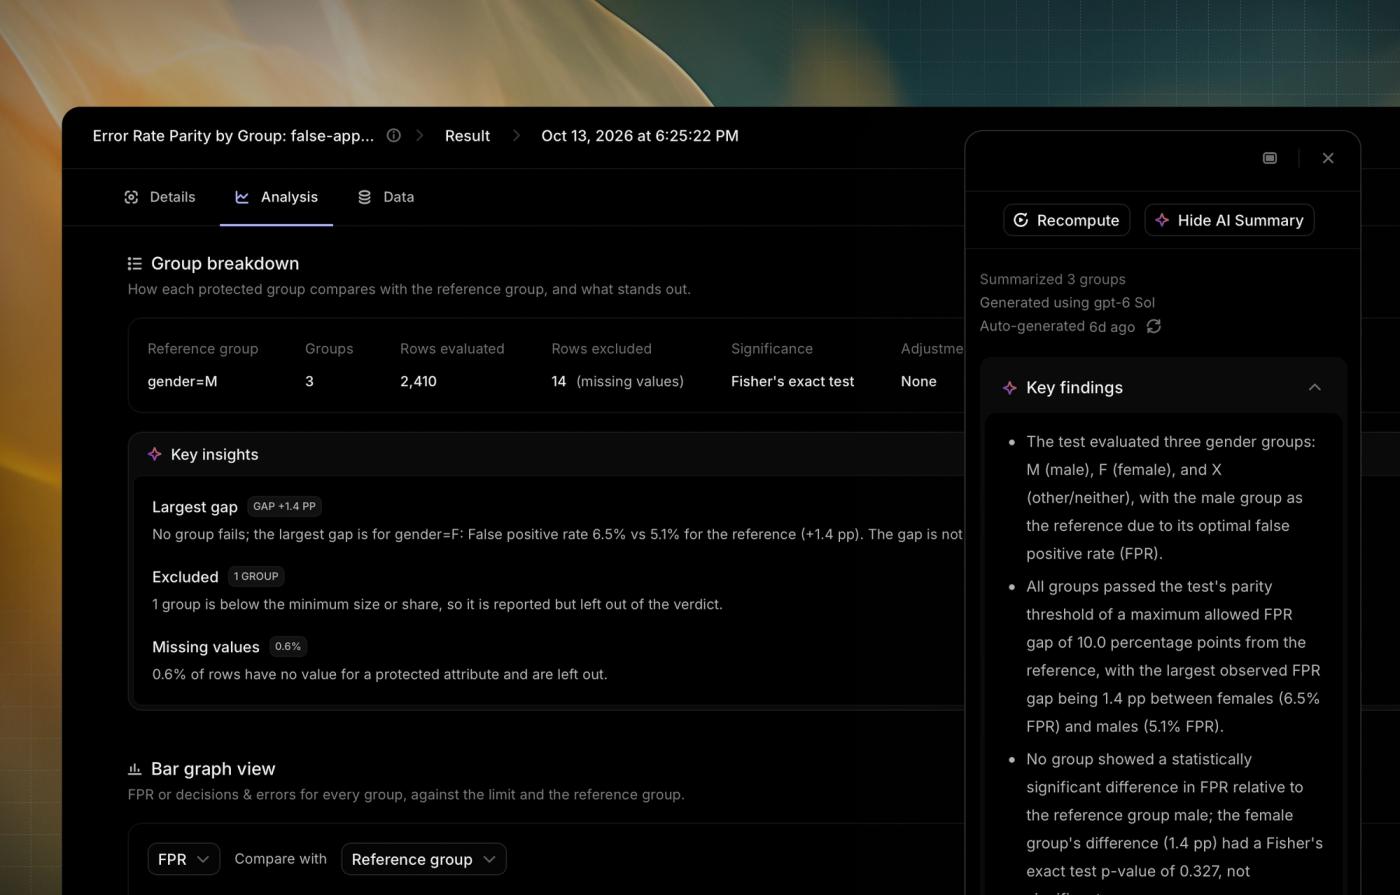Click the Result breadcrumb link
Viewport: 1400px width, 895px height.
click(x=467, y=136)
